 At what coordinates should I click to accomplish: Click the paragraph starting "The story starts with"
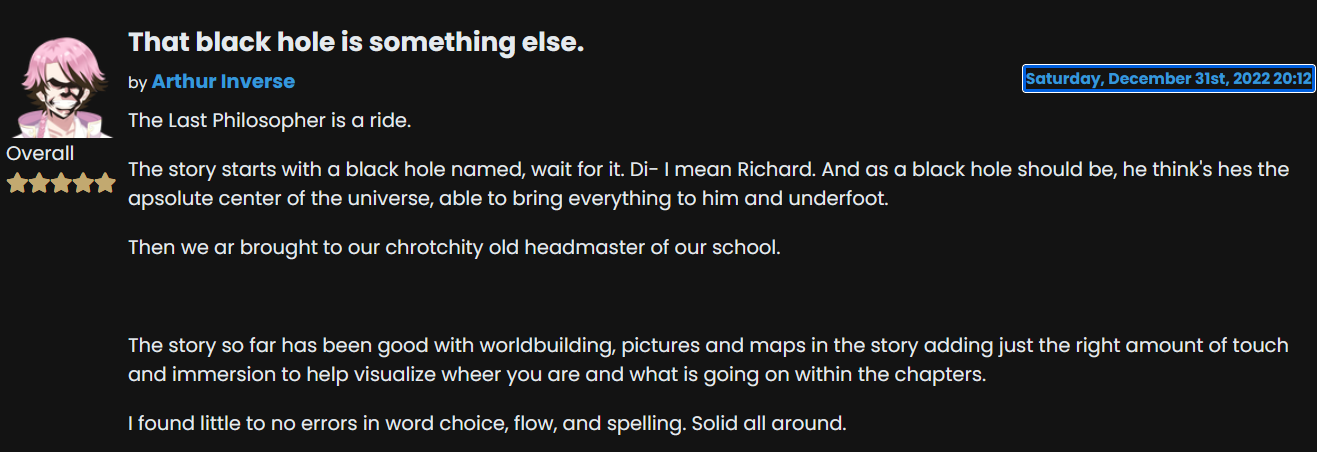[x=708, y=184]
